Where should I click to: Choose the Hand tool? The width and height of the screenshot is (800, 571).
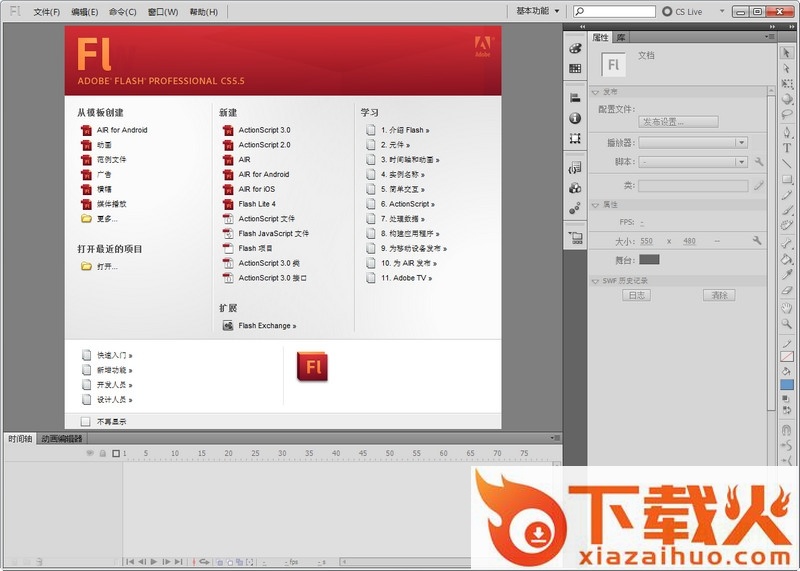(x=787, y=308)
